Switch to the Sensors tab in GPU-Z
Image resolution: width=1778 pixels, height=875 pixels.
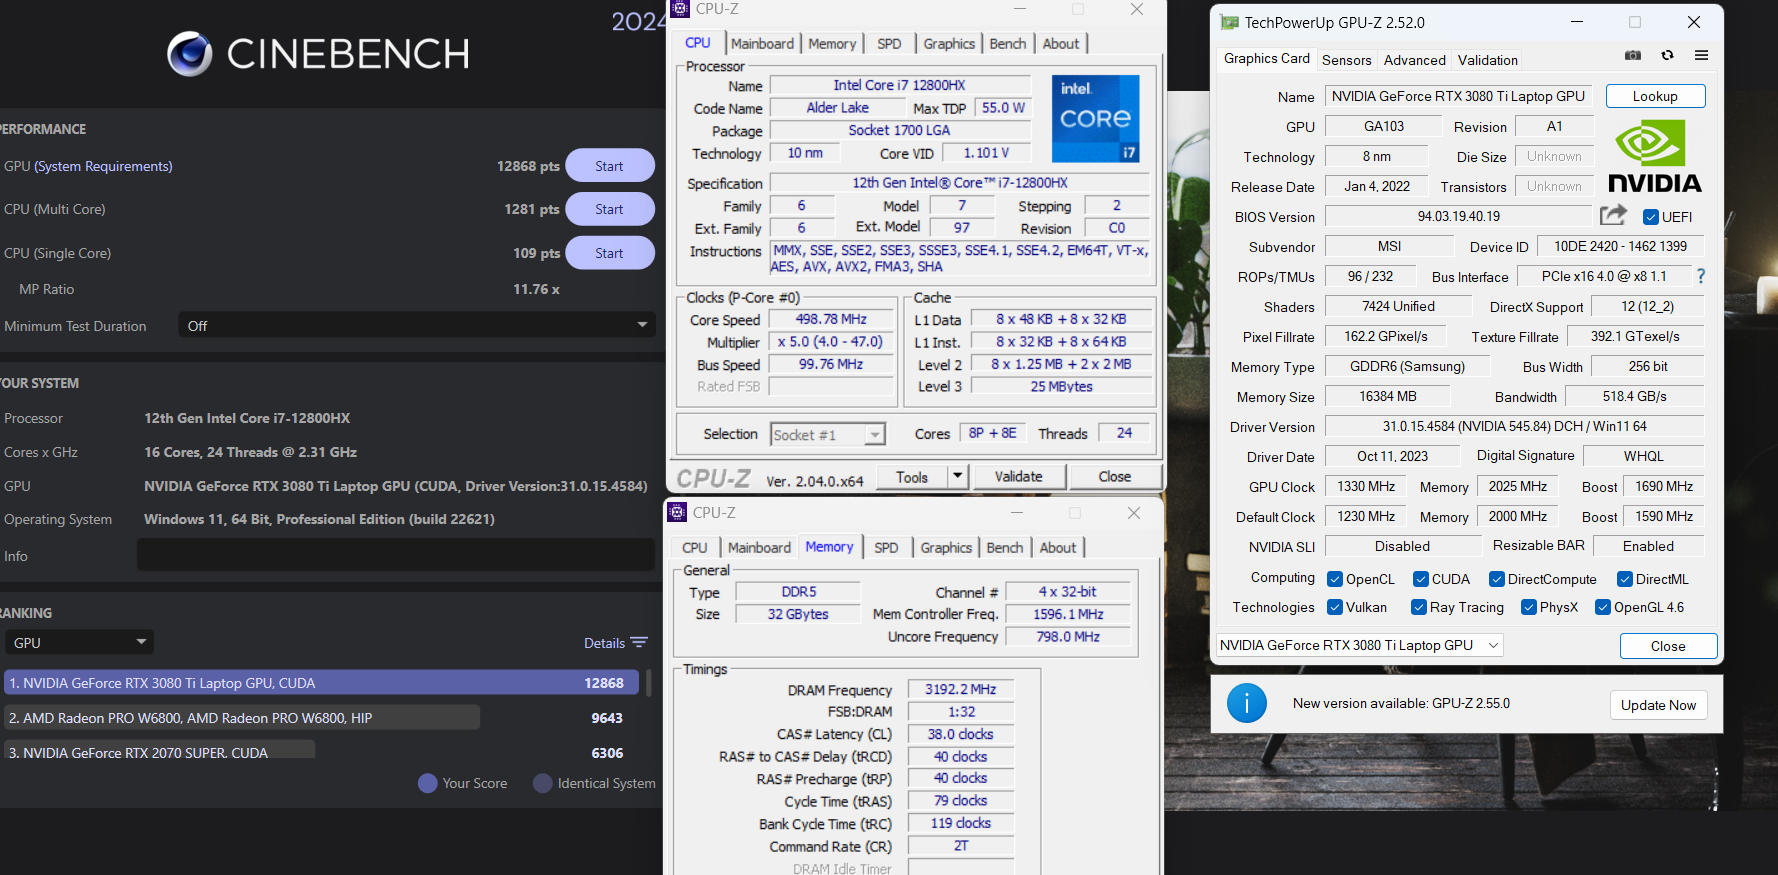coord(1346,60)
